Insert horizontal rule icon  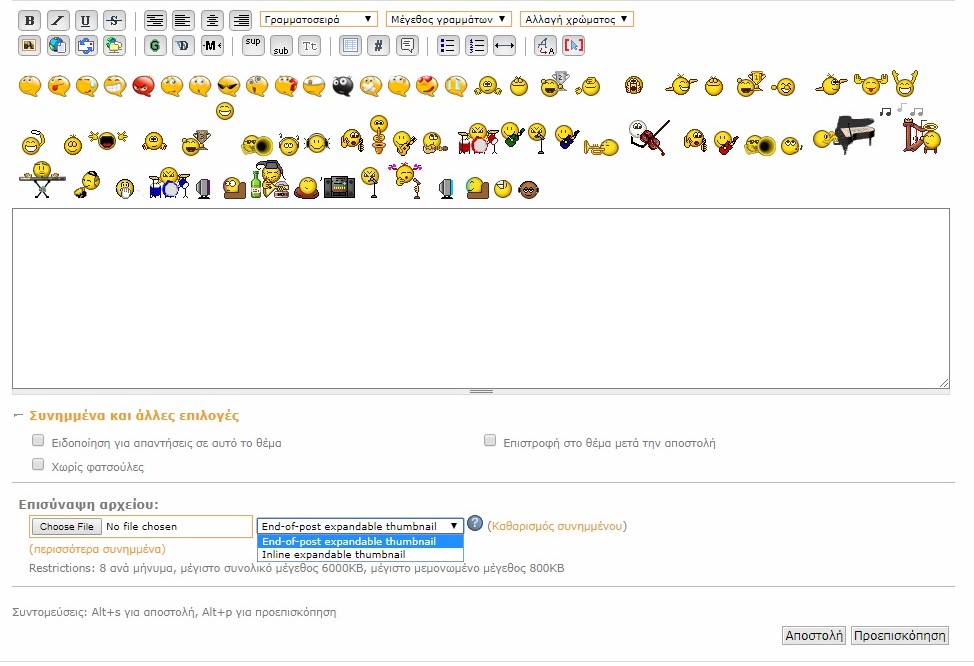(504, 45)
